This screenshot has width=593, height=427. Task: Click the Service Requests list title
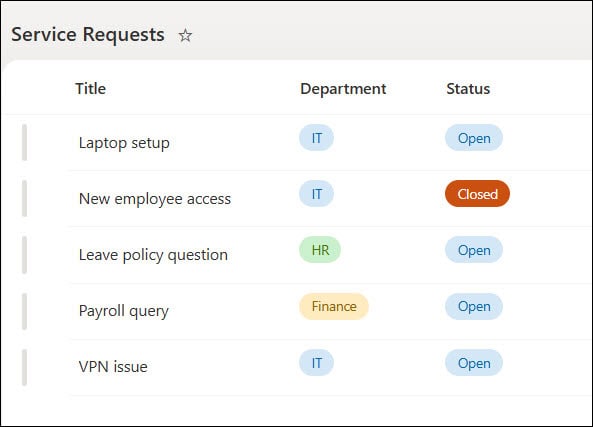point(88,35)
